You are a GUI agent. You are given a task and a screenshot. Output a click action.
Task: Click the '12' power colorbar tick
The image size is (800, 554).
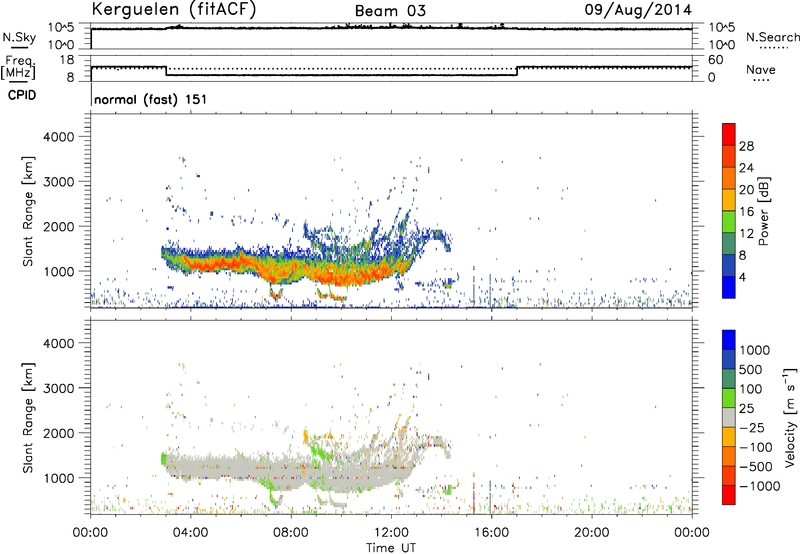746,234
